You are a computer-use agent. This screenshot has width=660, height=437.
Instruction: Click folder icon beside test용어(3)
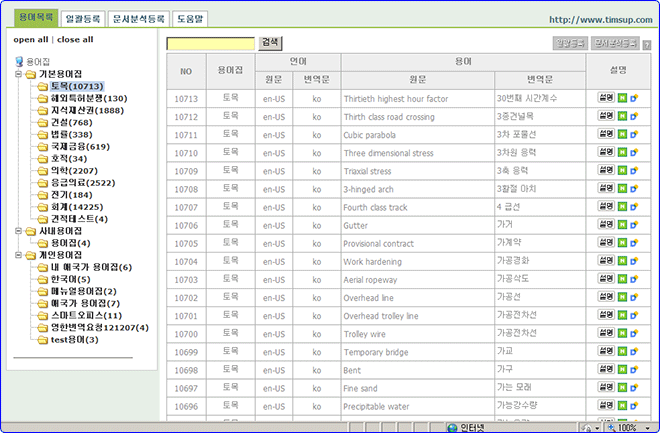tap(43, 340)
